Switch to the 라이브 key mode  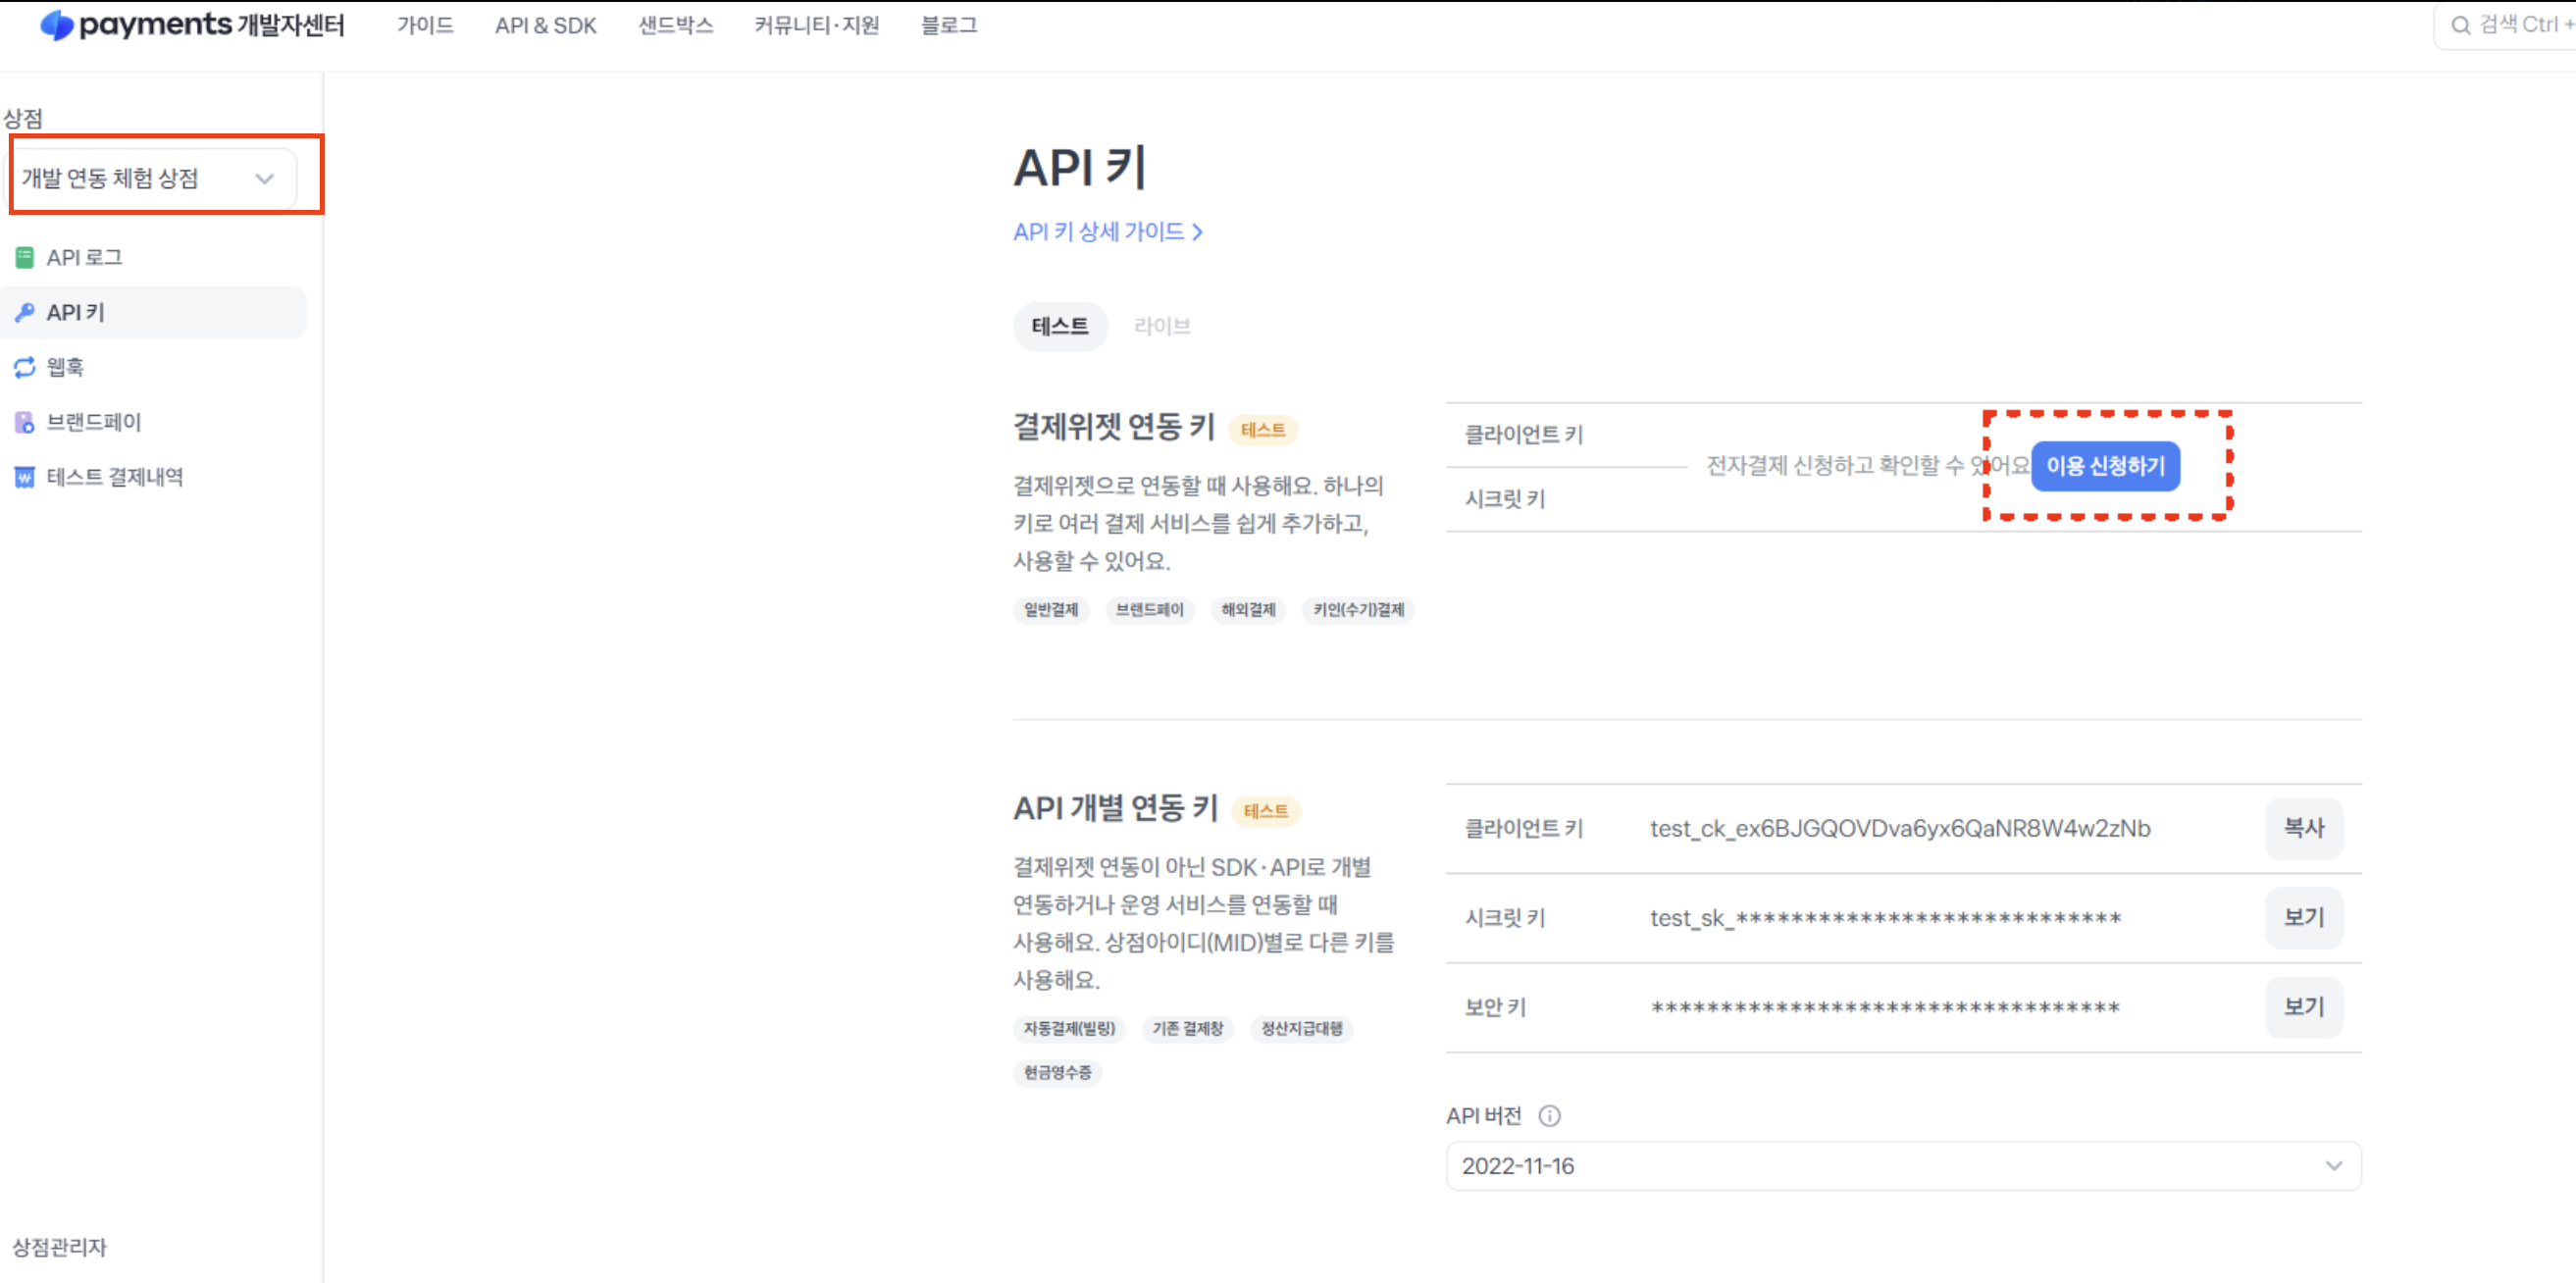pos(1162,327)
